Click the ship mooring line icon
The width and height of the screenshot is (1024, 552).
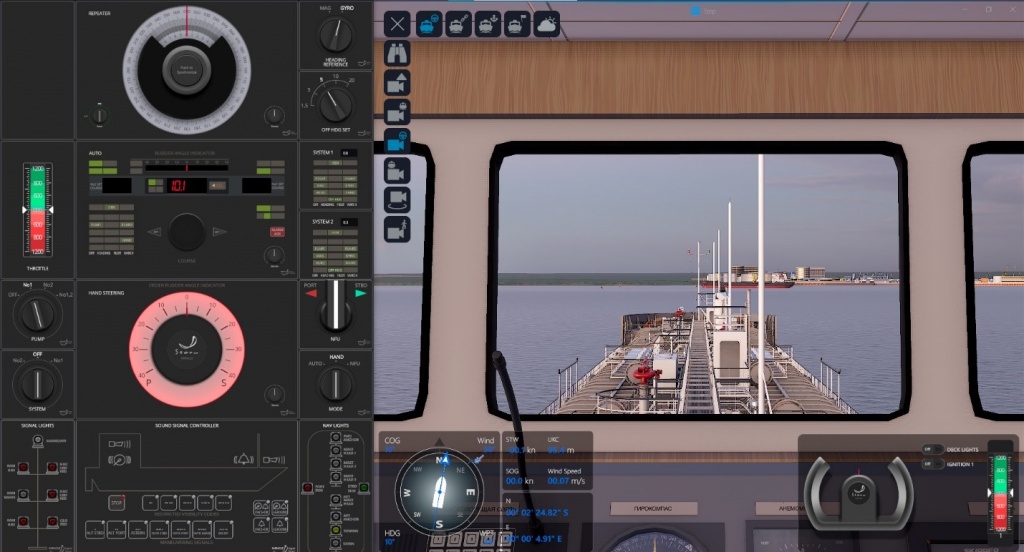(x=459, y=25)
